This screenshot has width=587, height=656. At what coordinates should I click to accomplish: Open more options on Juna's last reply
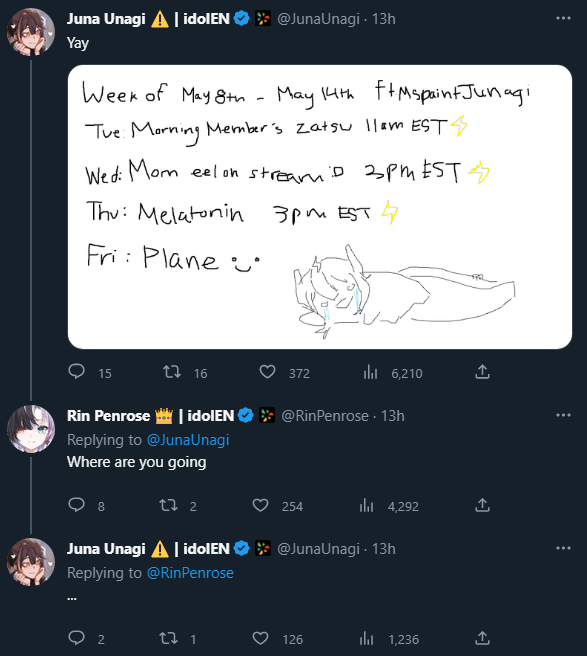pos(563,548)
